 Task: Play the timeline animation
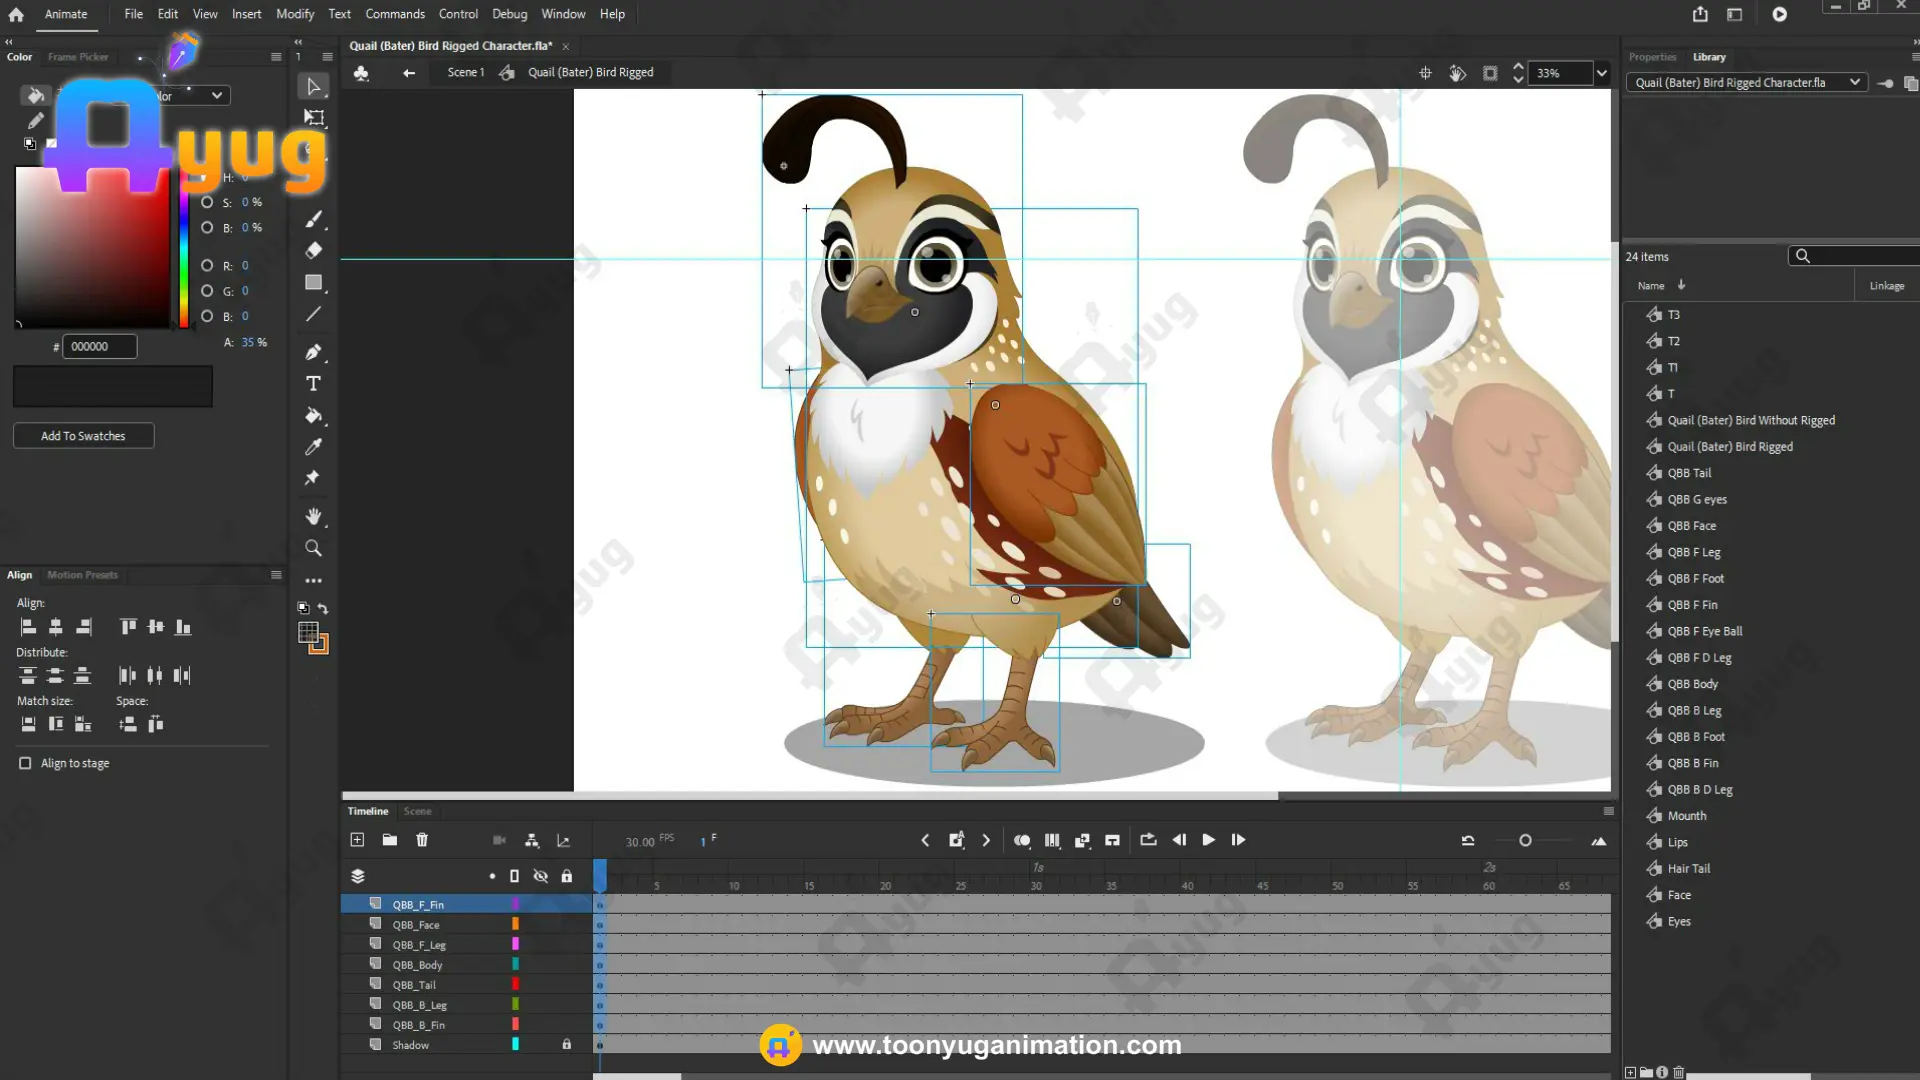pos(1208,840)
